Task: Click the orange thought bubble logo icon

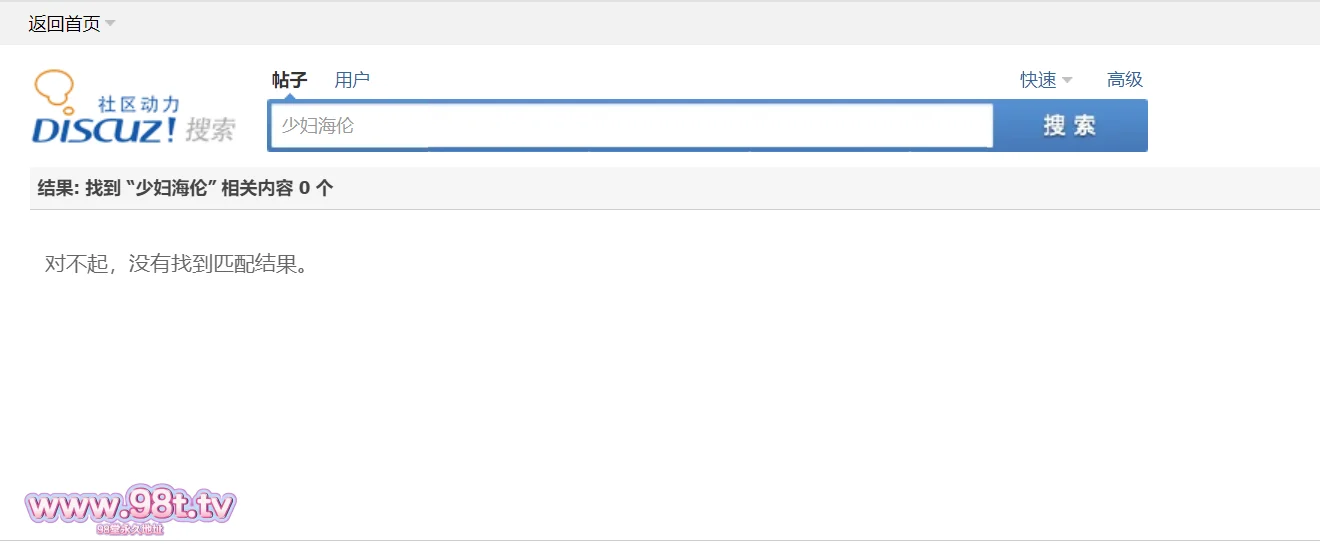Action: point(55,89)
